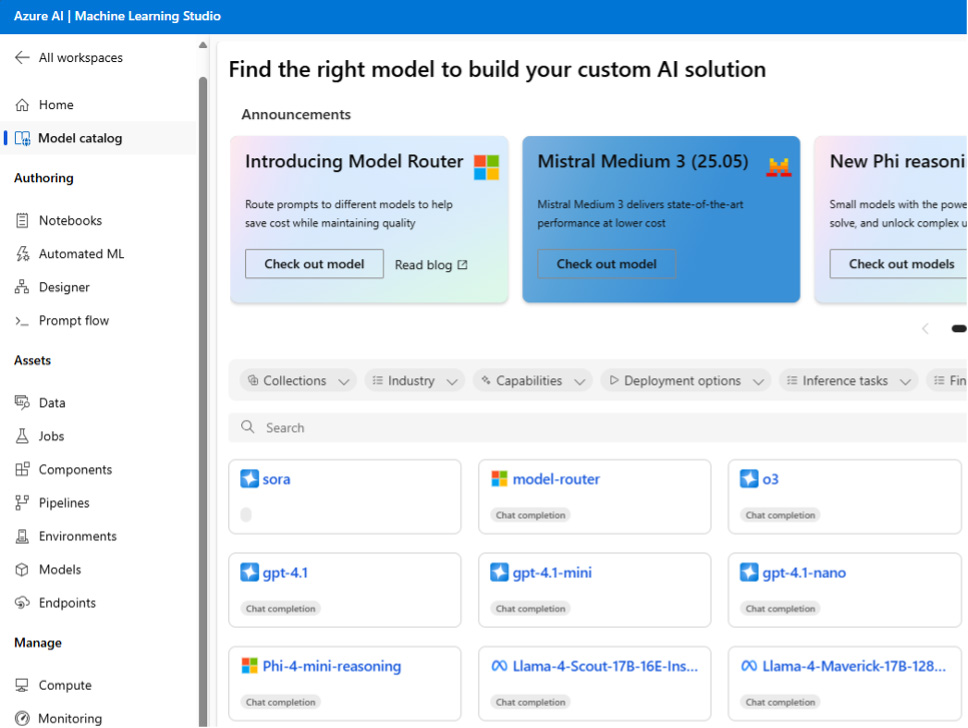Select Model catalog in the sidebar
968x728 pixels.
[x=80, y=138]
